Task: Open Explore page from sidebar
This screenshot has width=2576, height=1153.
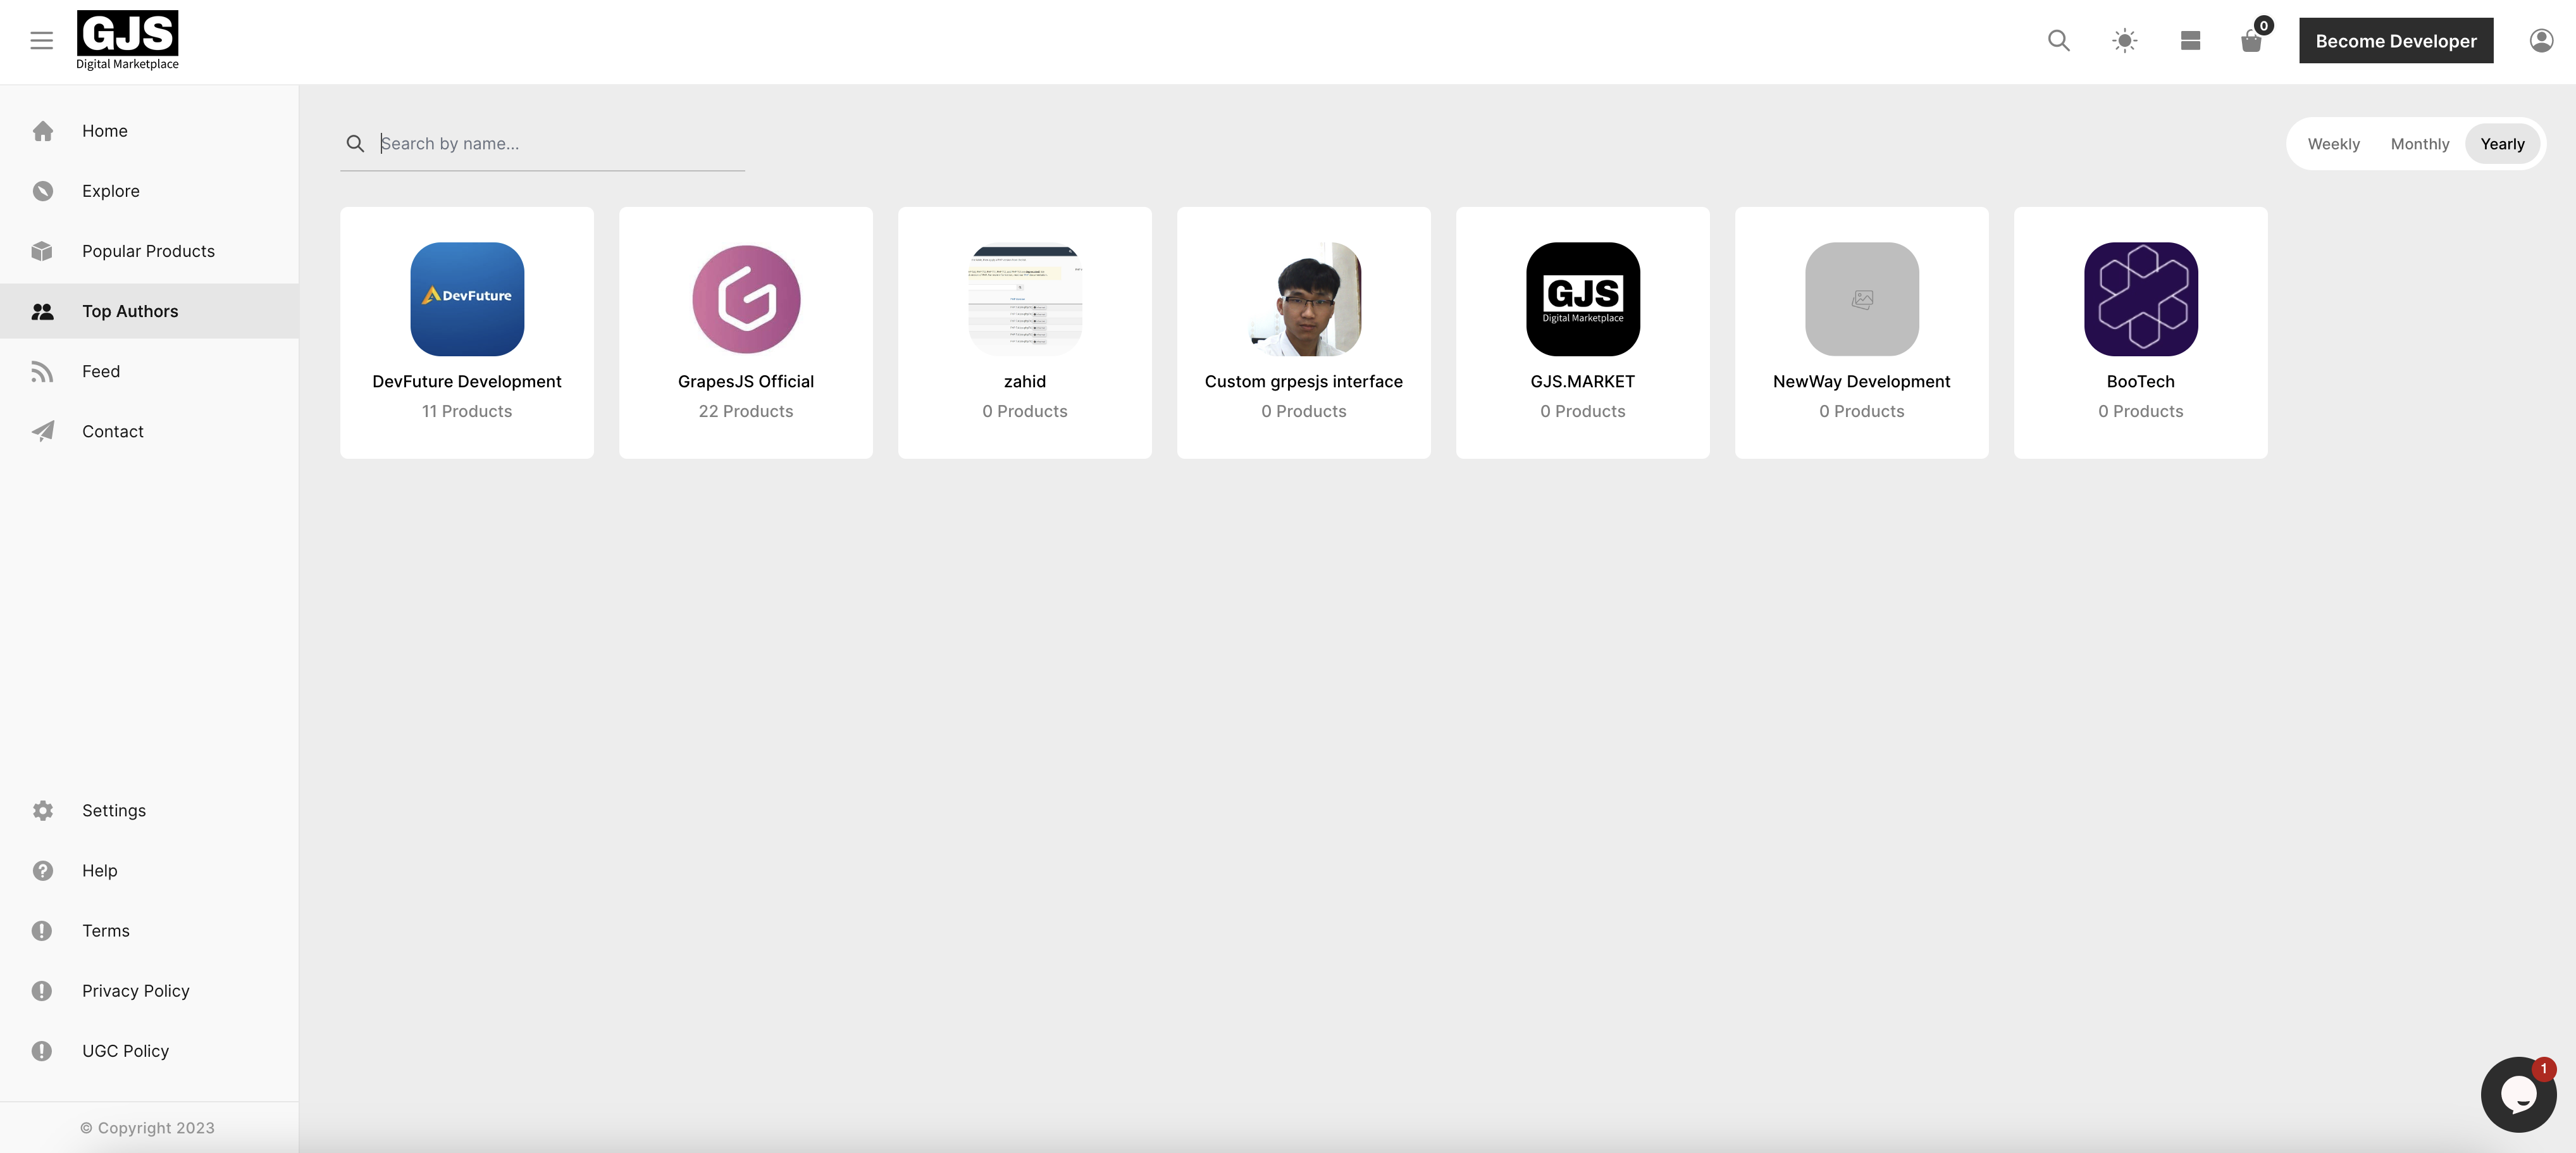Action: (149, 191)
